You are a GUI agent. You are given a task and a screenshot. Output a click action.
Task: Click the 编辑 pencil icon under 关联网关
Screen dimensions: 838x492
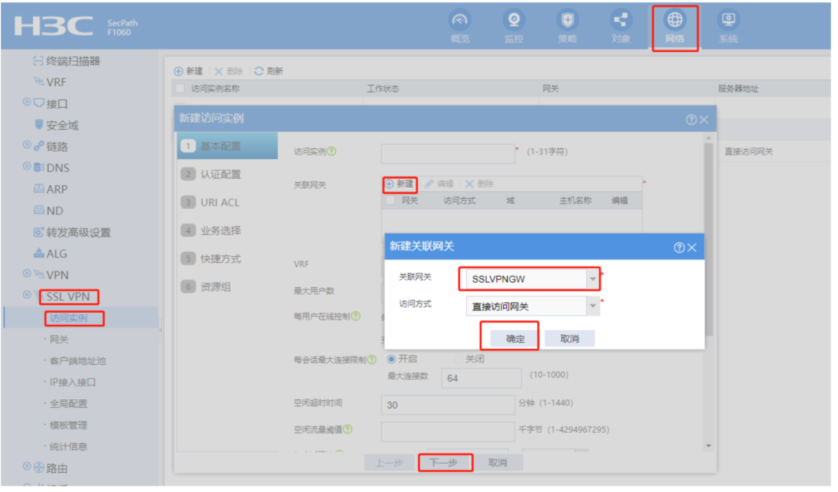coord(429,184)
